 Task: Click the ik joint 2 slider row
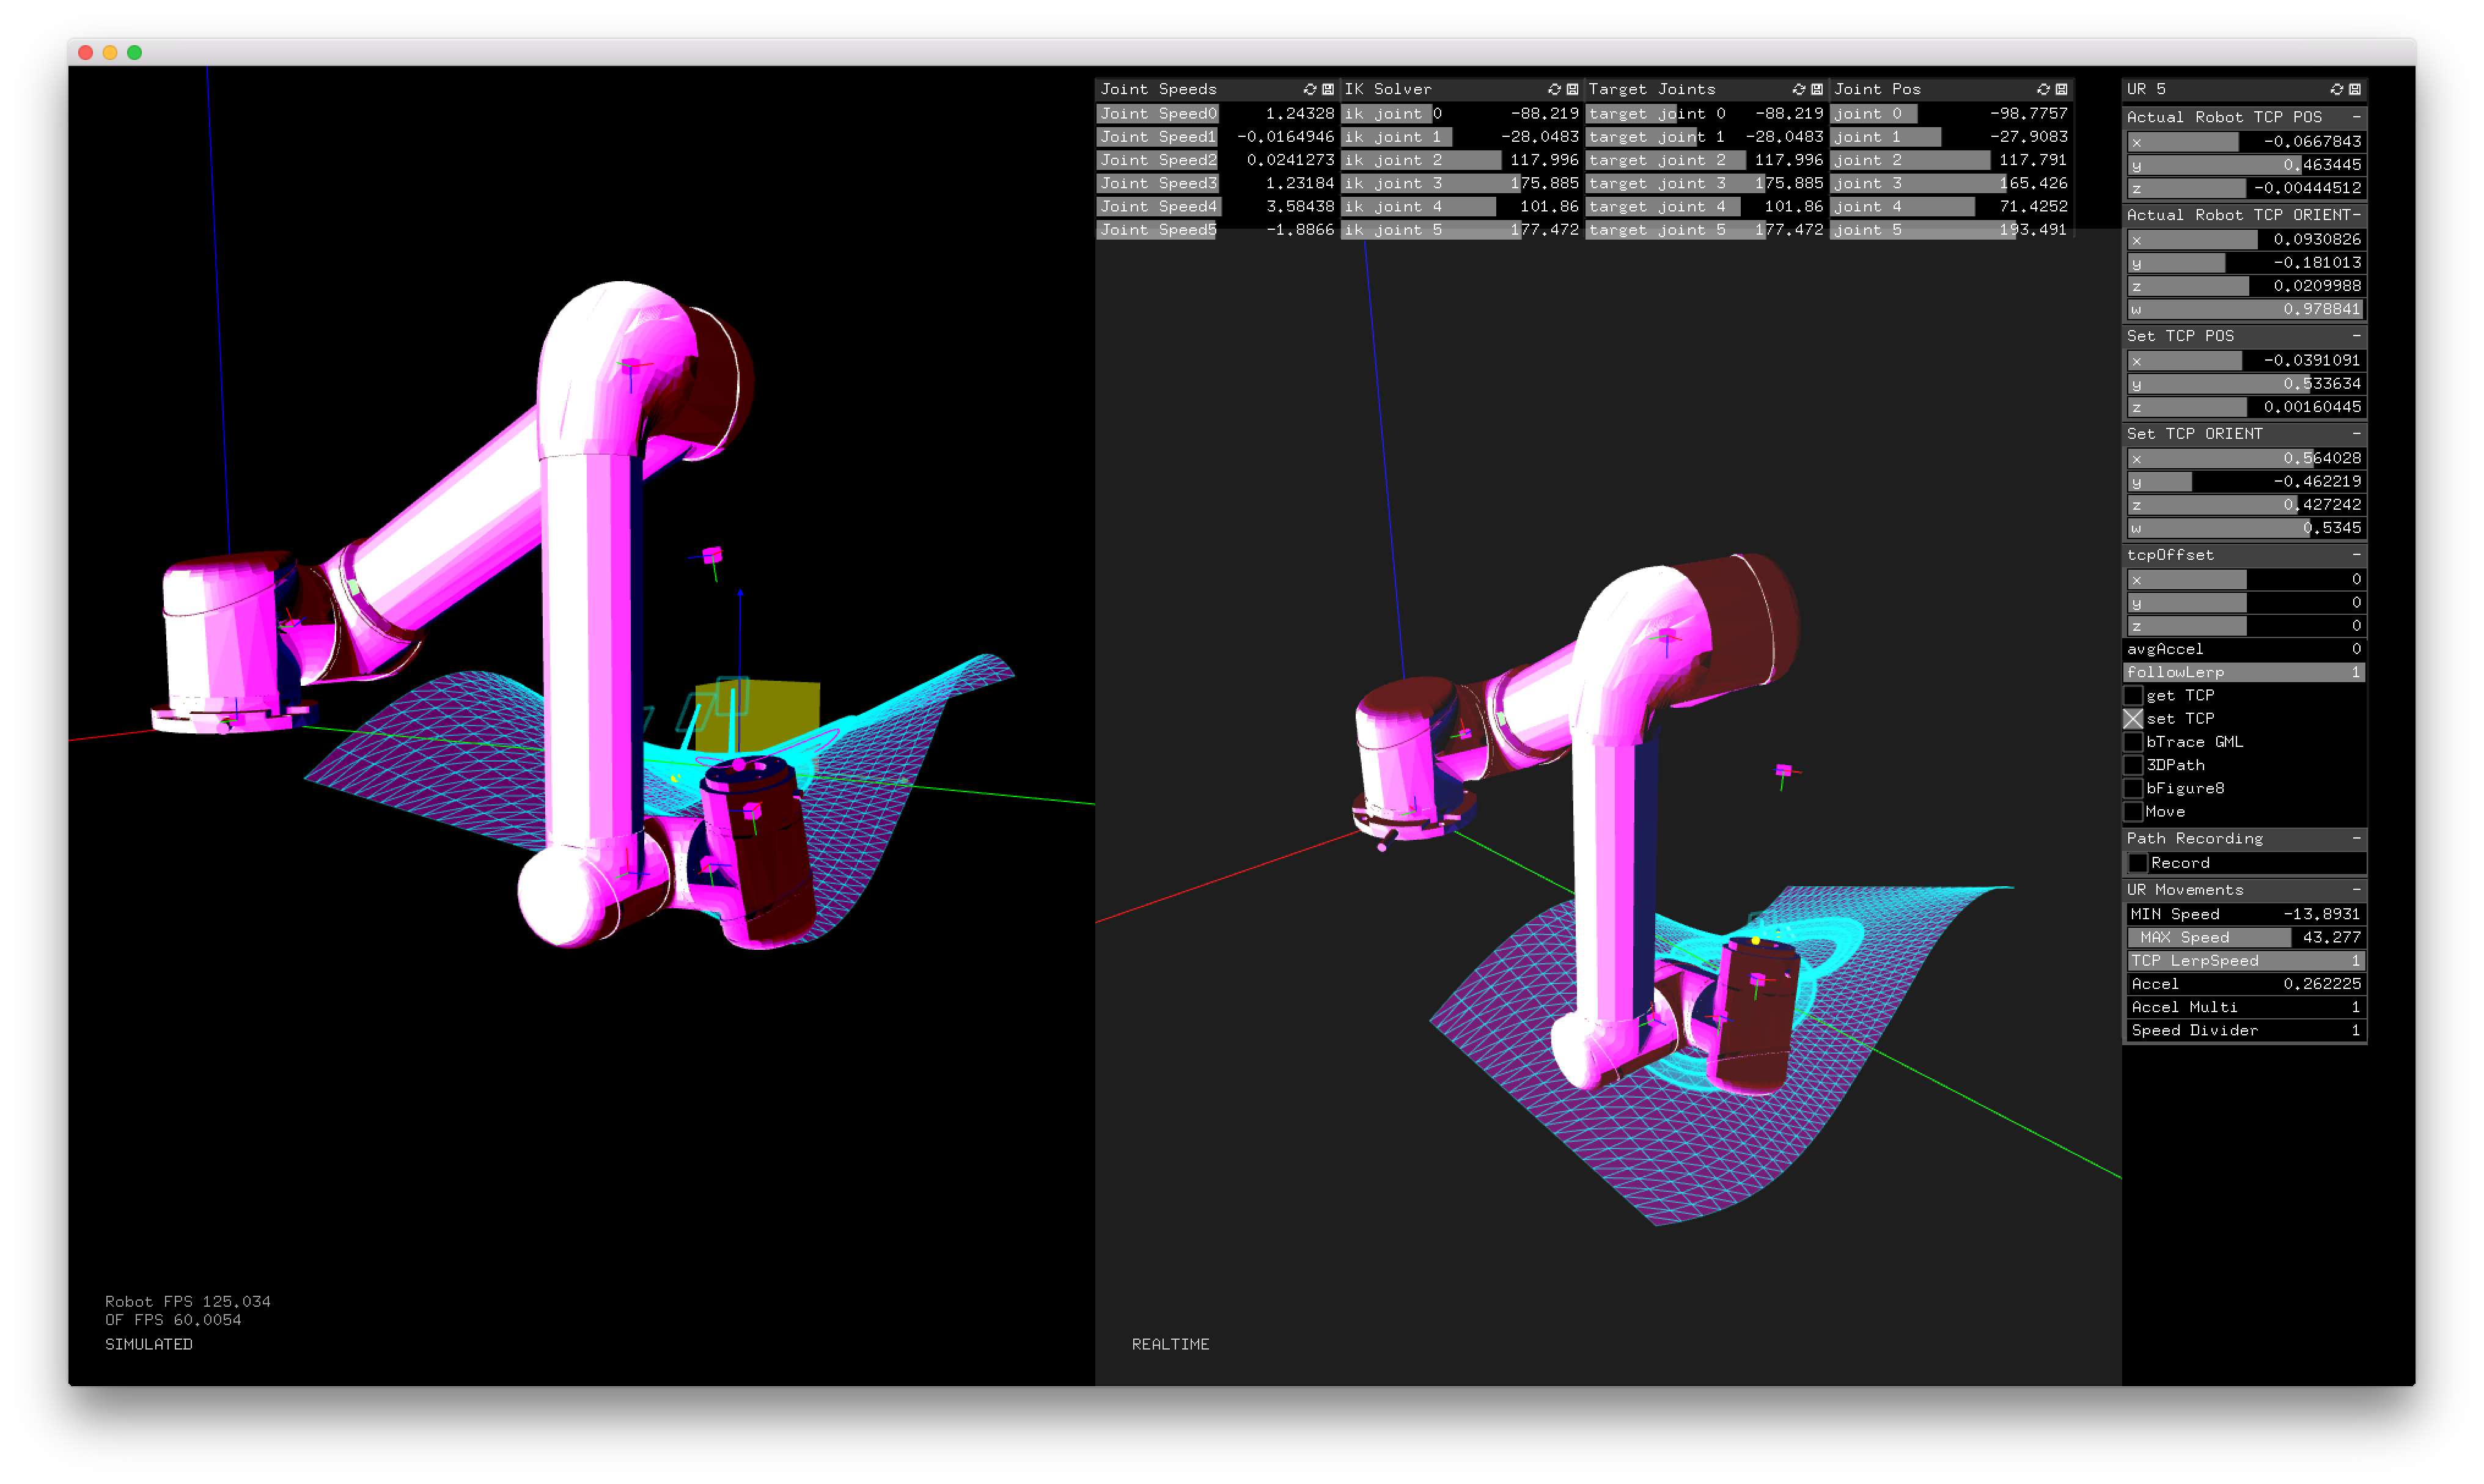(x=1460, y=160)
